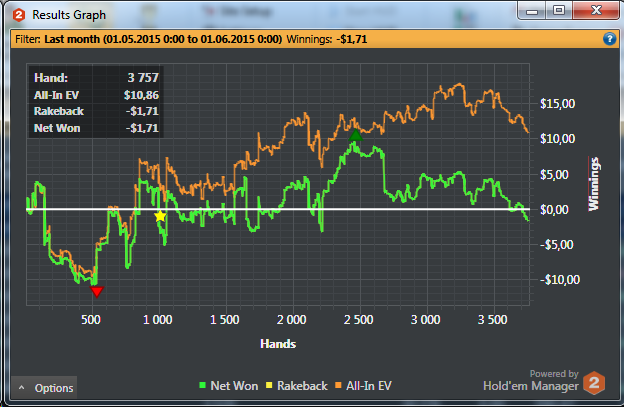This screenshot has height=407, width=624.
Task: Click the vertical Winnings axis title
Action: [x=594, y=184]
